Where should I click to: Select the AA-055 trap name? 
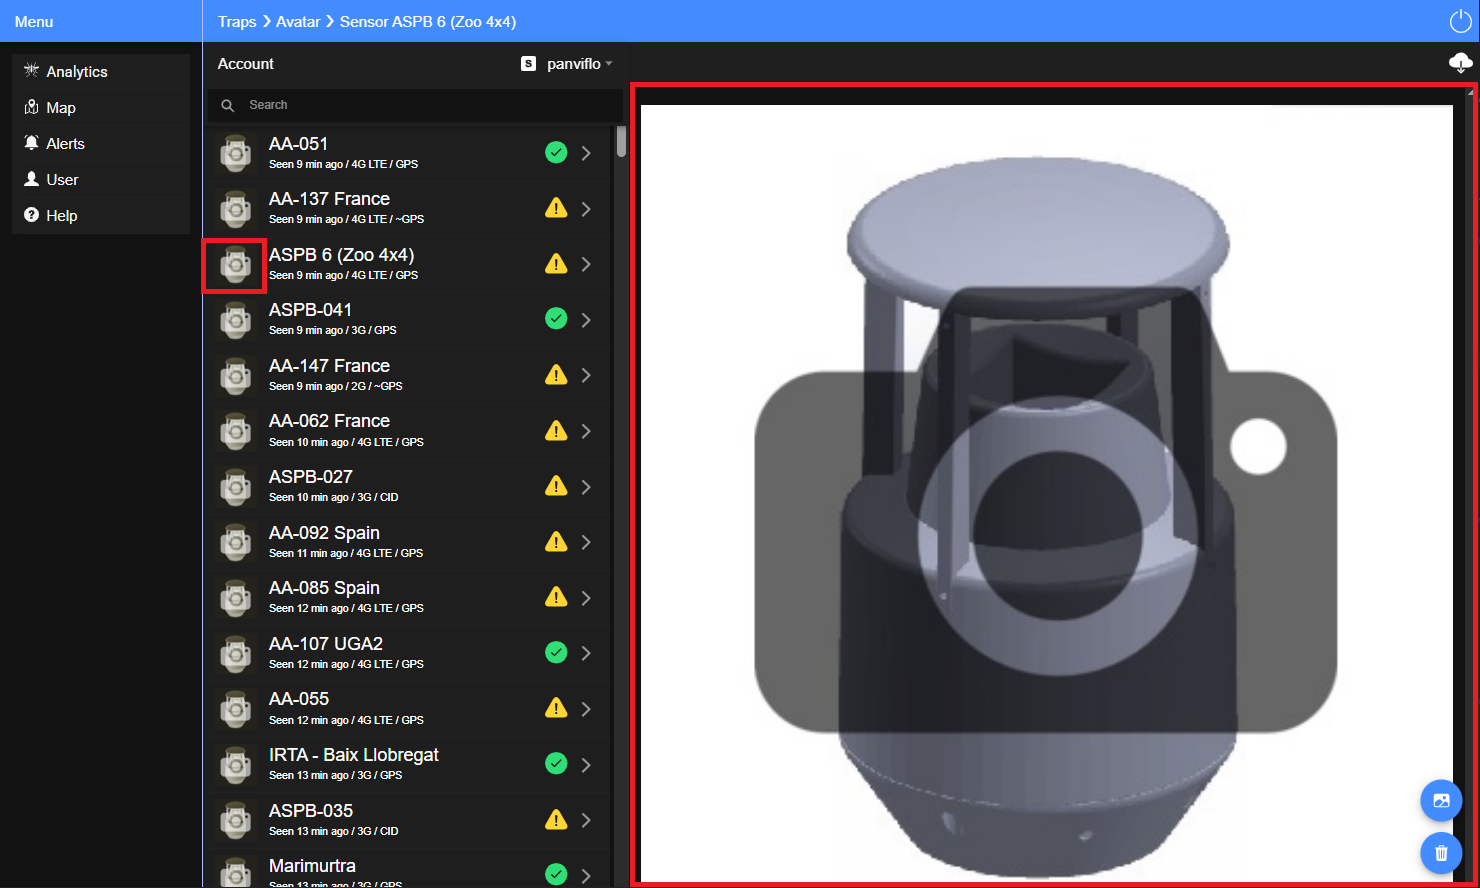[299, 699]
